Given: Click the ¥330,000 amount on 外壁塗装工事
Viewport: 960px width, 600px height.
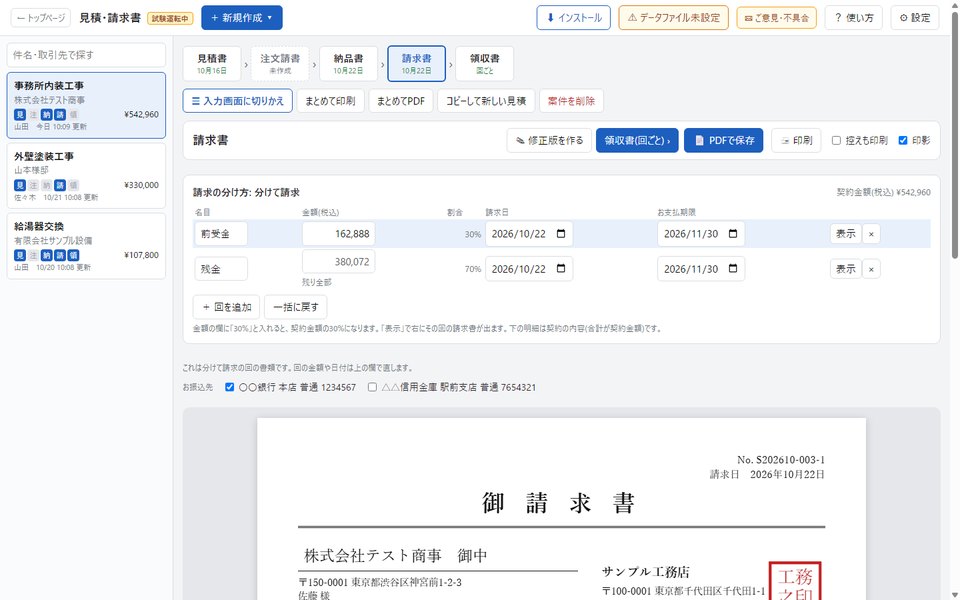Looking at the screenshot, I should [141, 185].
